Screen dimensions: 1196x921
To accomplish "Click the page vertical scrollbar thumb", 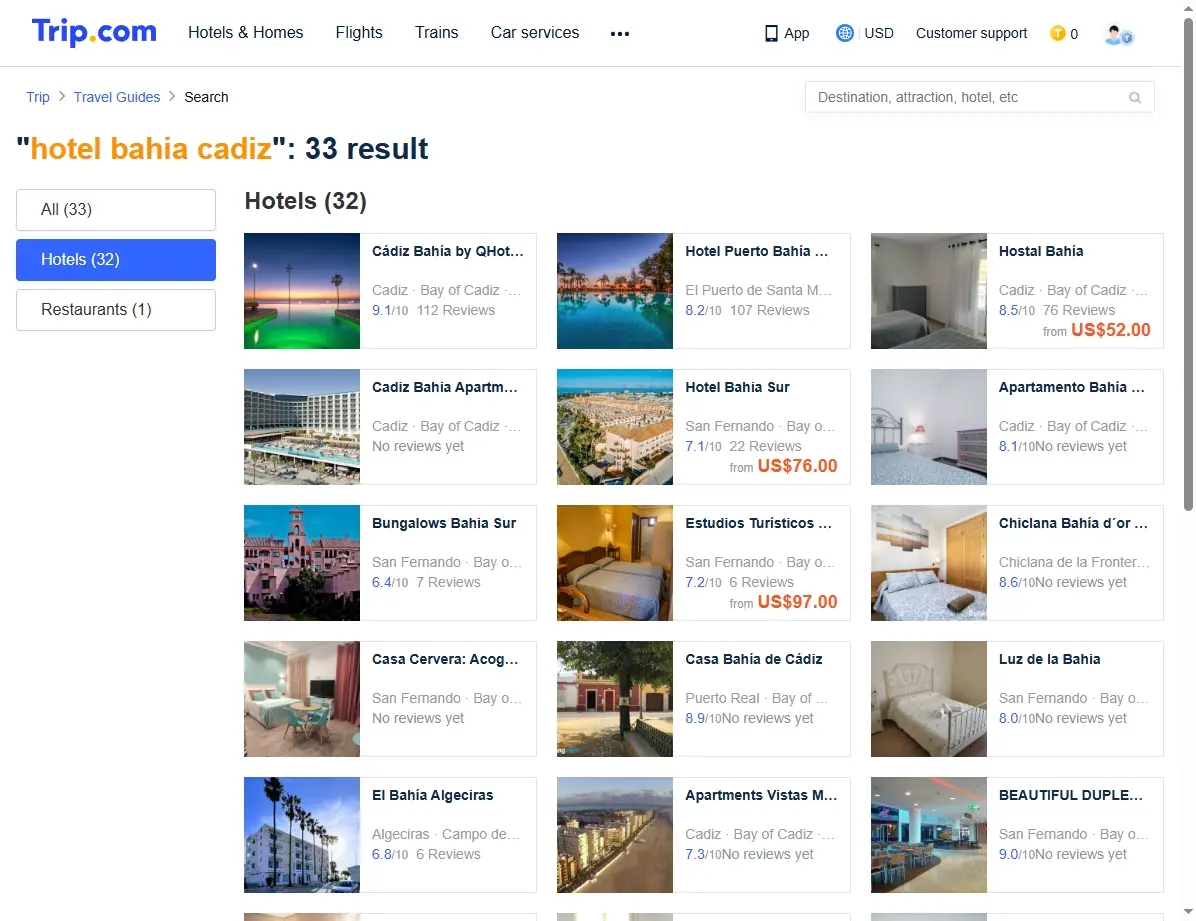I will click(x=1188, y=263).
